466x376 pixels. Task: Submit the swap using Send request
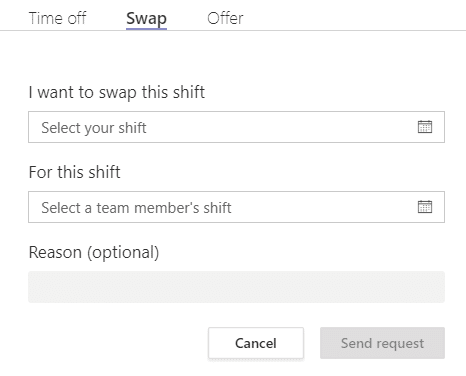382,343
